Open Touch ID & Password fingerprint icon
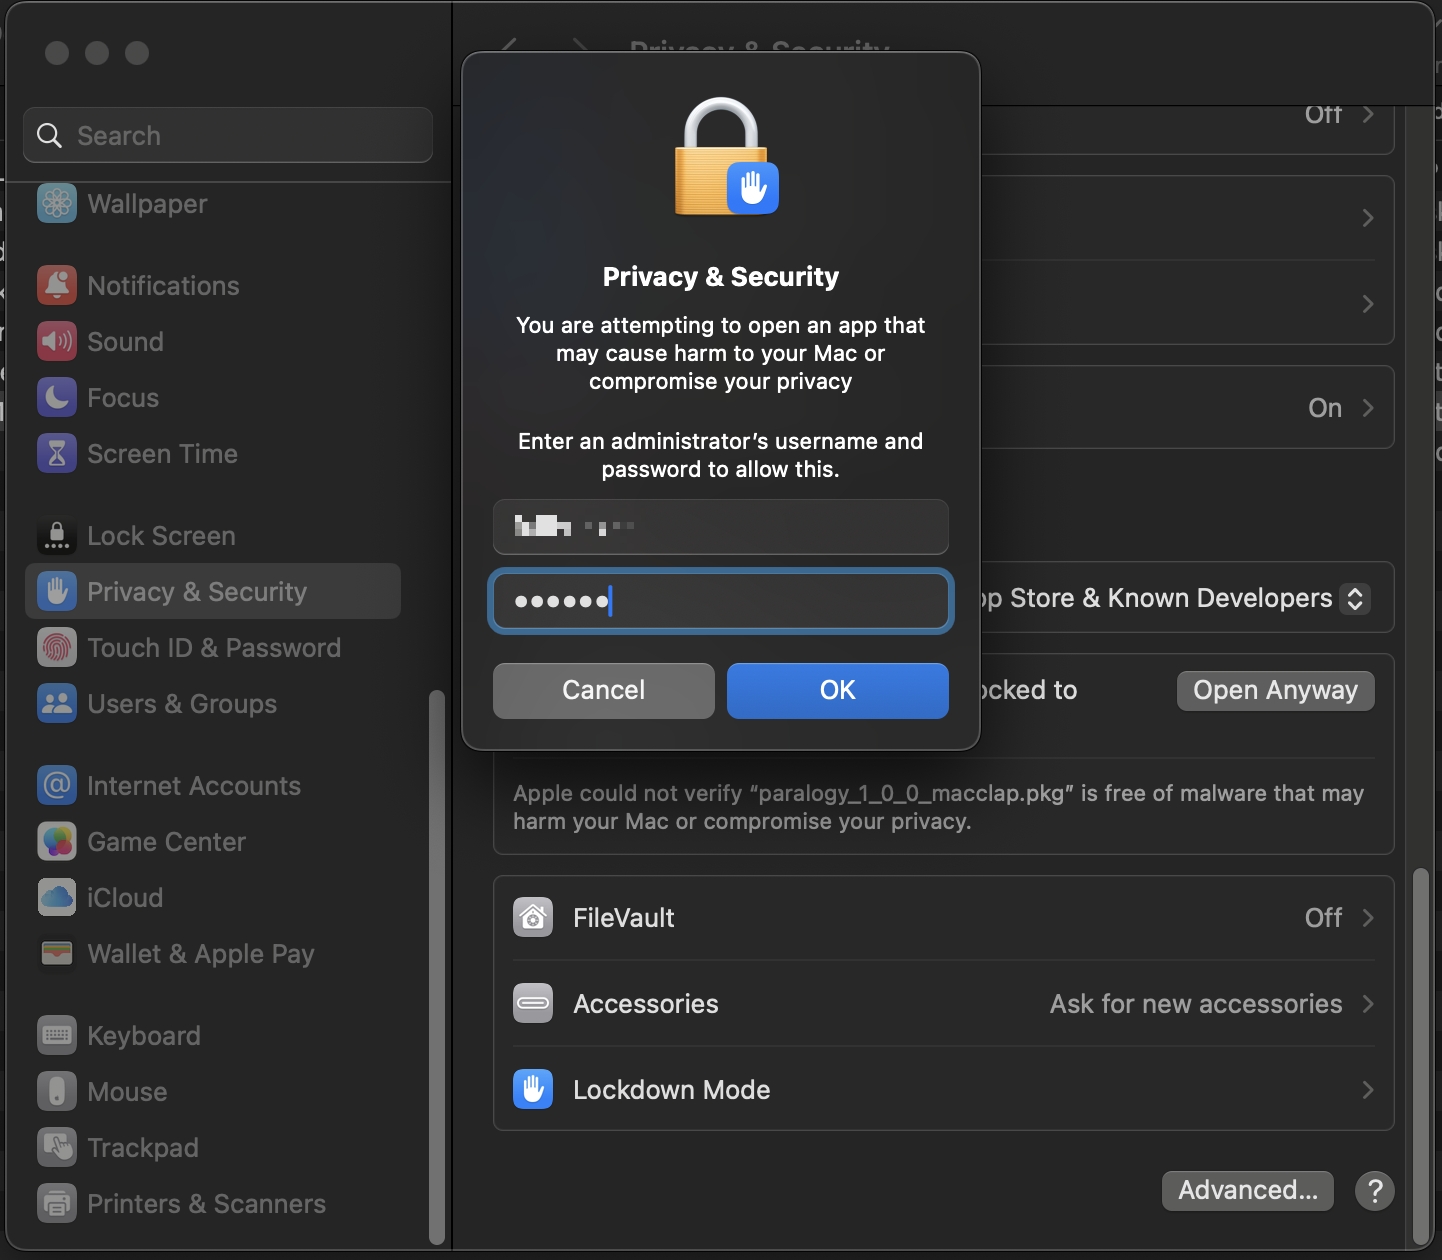Image resolution: width=1442 pixels, height=1260 pixels. coord(57,648)
